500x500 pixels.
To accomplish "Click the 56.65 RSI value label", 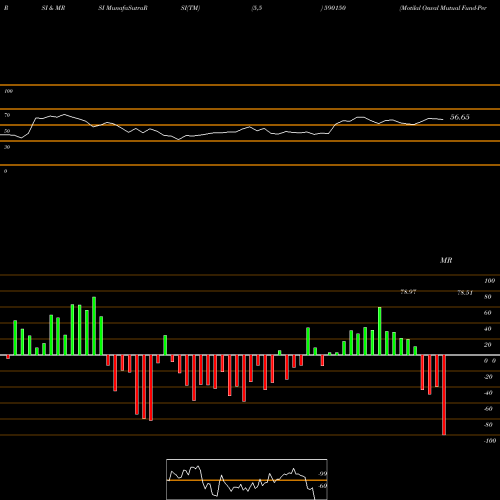I will pyautogui.click(x=460, y=117).
